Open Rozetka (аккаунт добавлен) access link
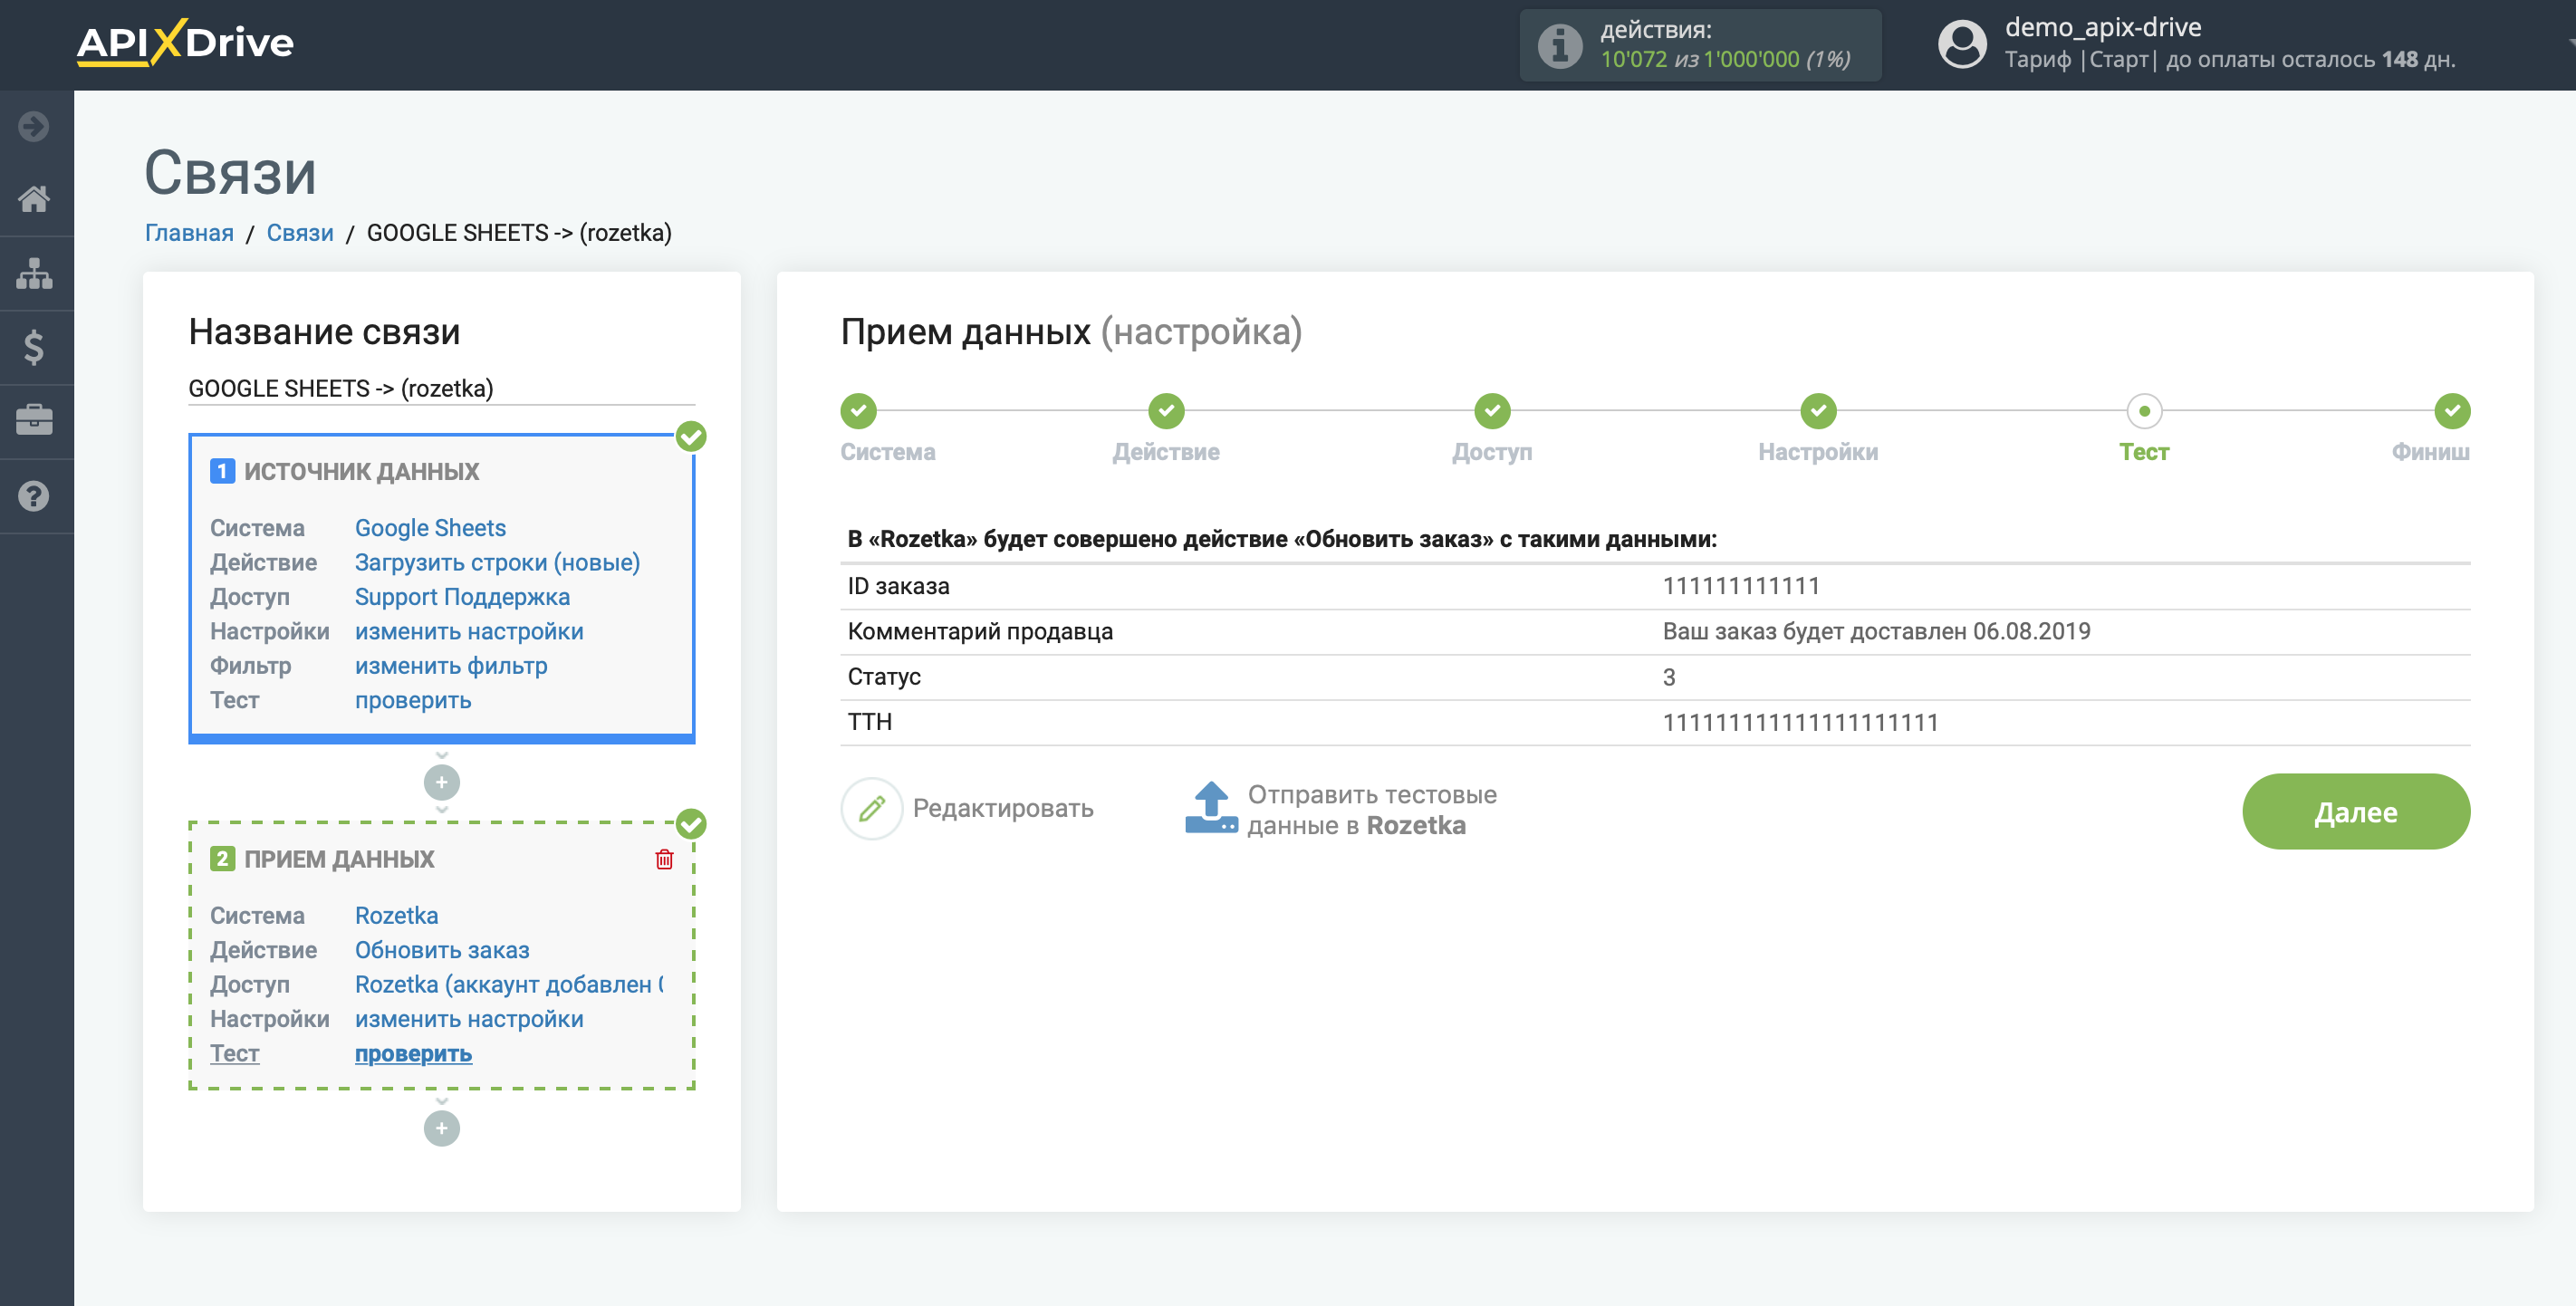Image resolution: width=2576 pixels, height=1306 pixels. click(509, 984)
